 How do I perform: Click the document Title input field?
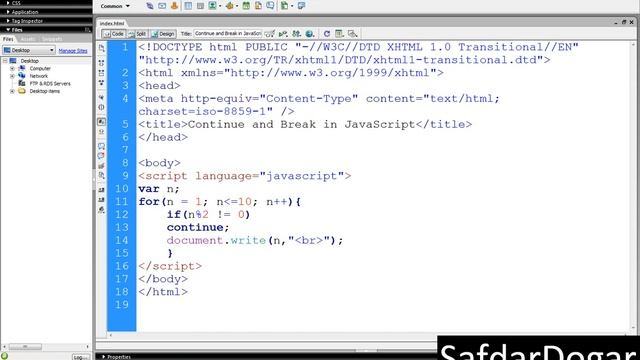228,33
